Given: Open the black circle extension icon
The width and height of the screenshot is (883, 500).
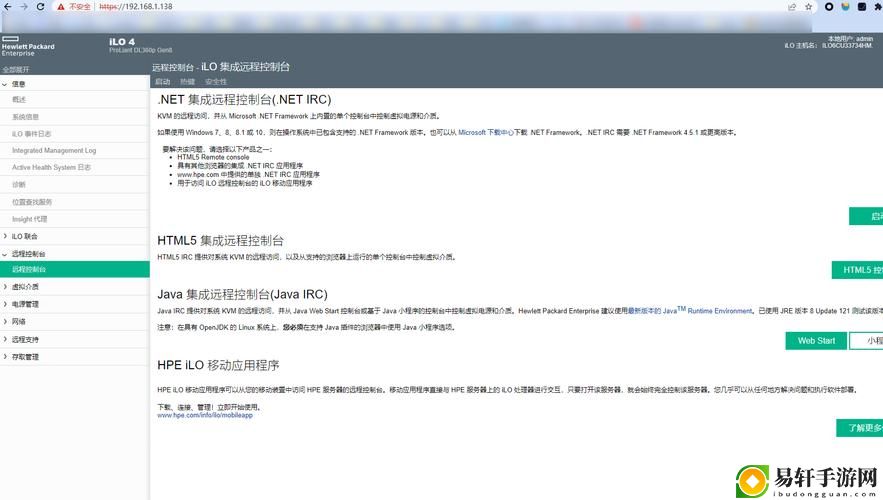Looking at the screenshot, I should tap(829, 7).
